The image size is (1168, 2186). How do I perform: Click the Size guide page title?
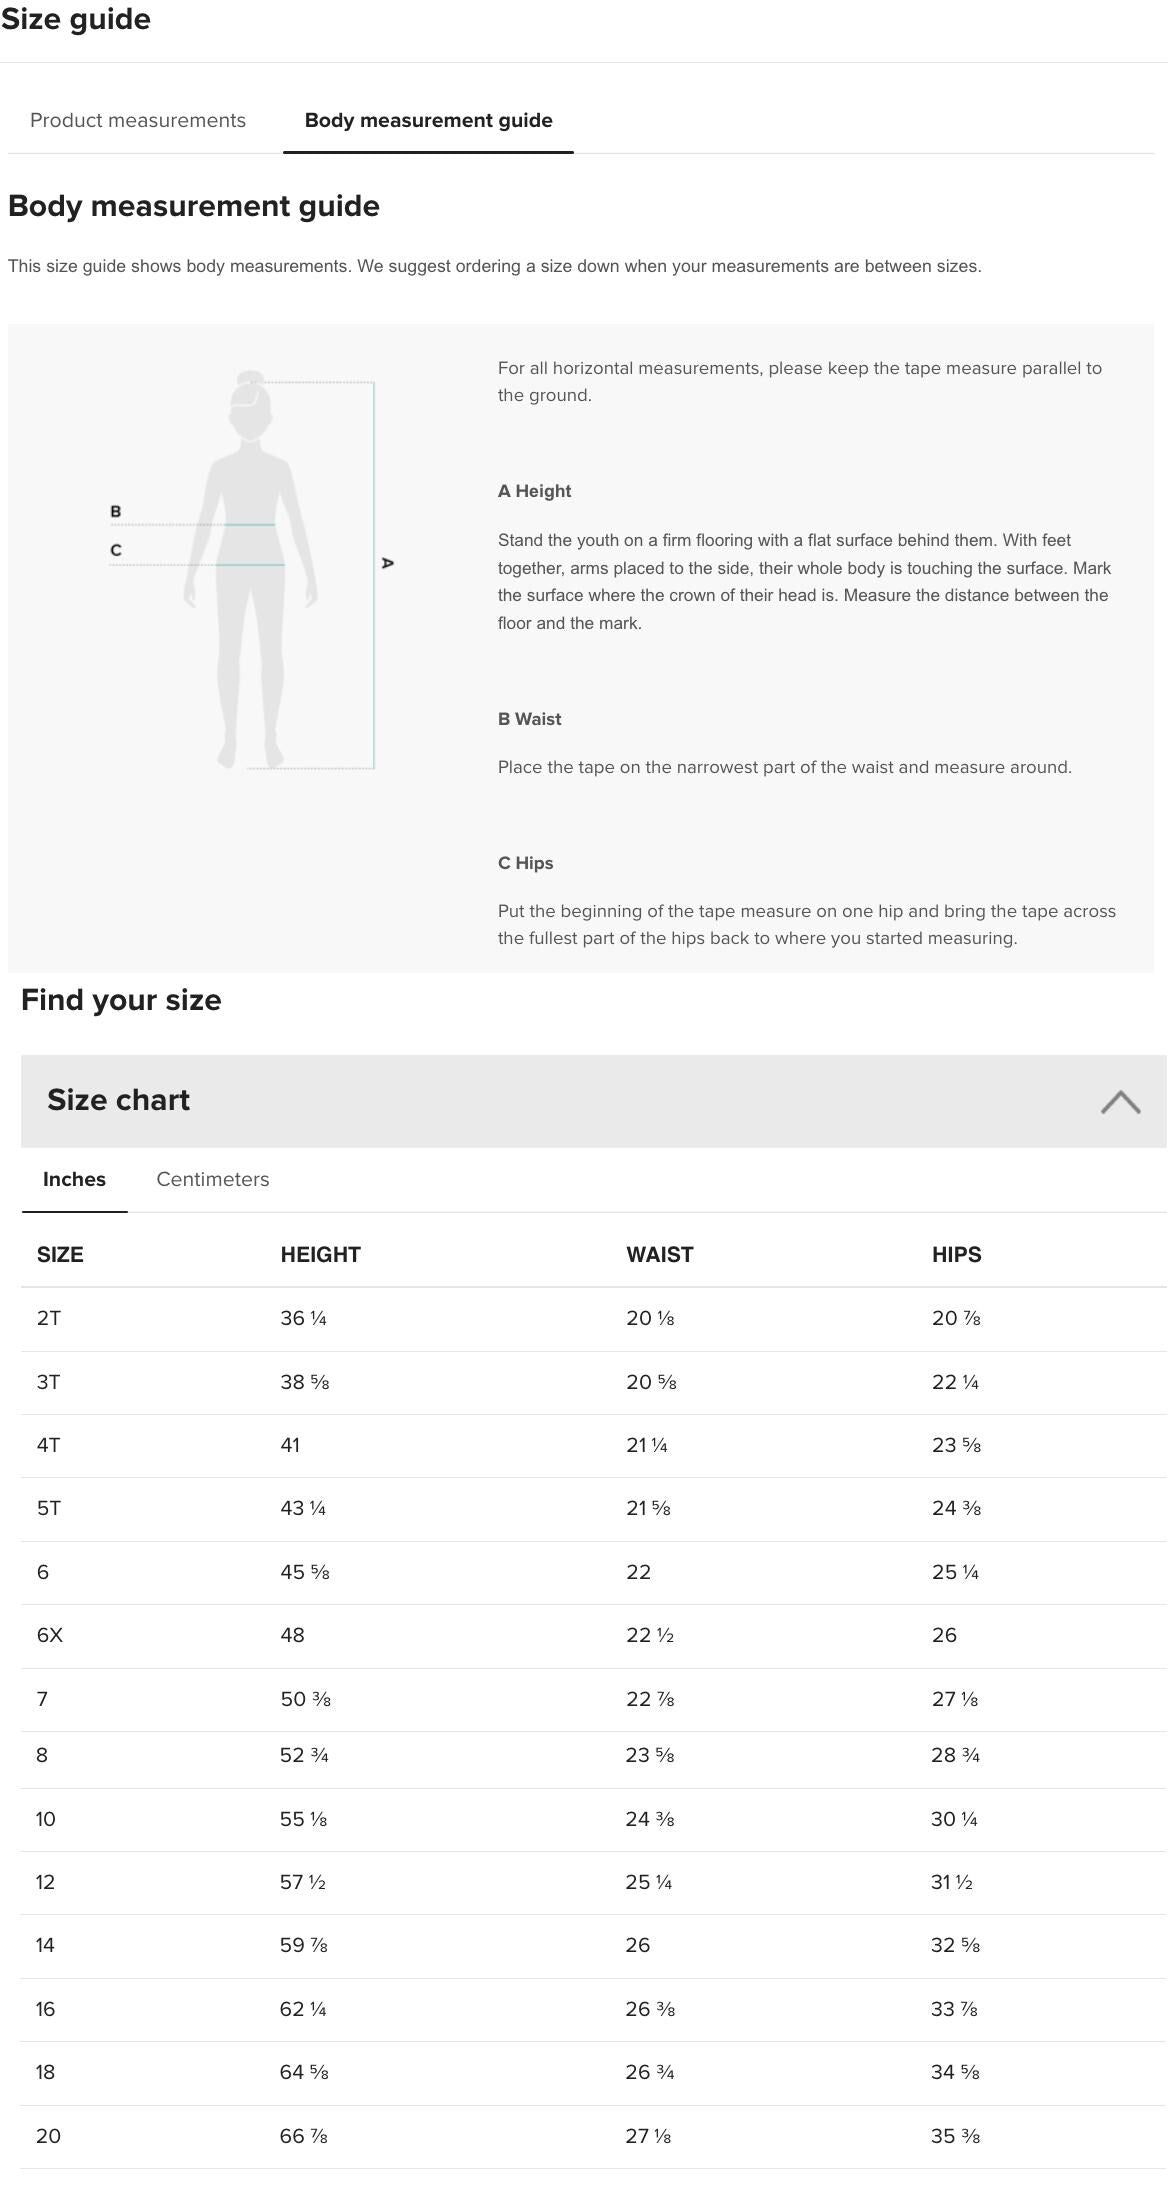75,18
